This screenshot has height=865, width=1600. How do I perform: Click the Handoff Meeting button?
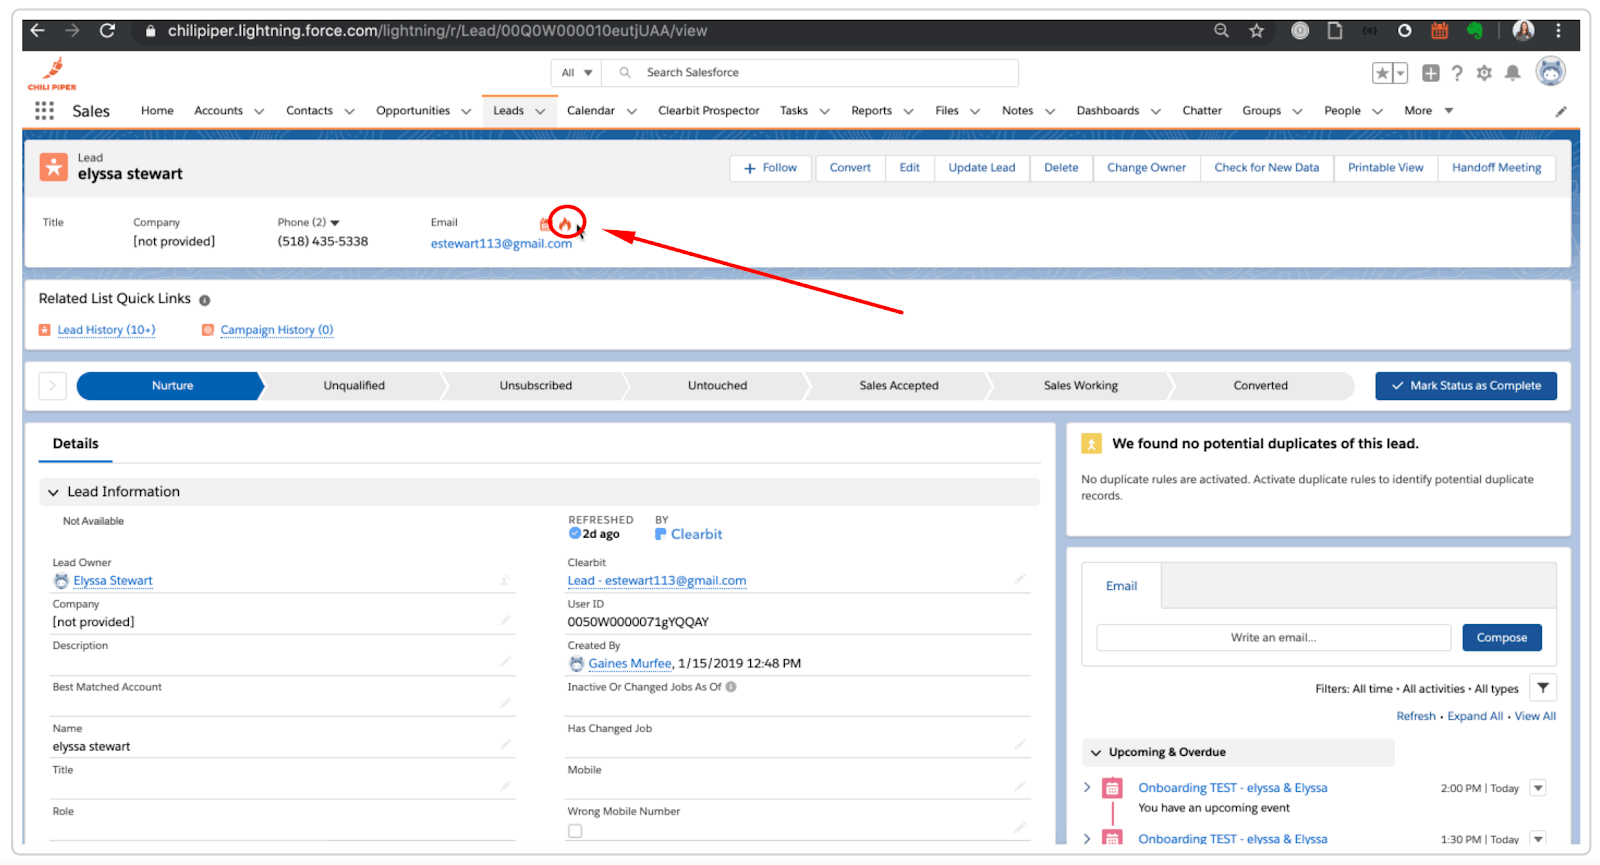click(1497, 168)
